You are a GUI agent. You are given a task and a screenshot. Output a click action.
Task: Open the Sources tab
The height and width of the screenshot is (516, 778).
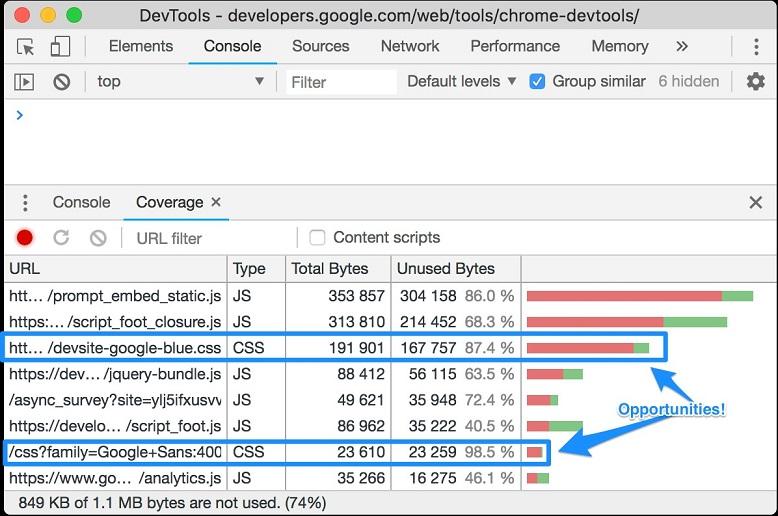point(320,46)
